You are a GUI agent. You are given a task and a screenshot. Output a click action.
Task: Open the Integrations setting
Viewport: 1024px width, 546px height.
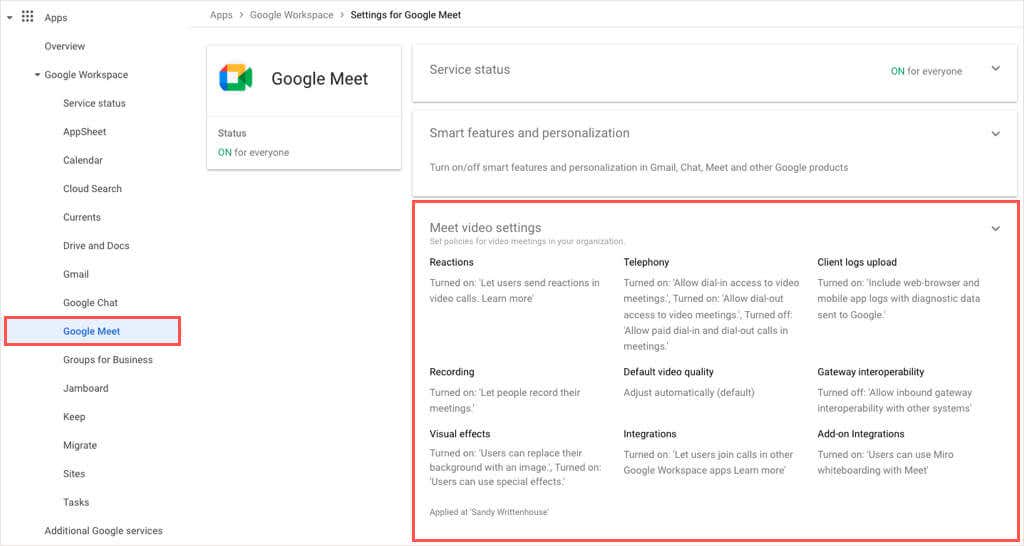tap(649, 434)
